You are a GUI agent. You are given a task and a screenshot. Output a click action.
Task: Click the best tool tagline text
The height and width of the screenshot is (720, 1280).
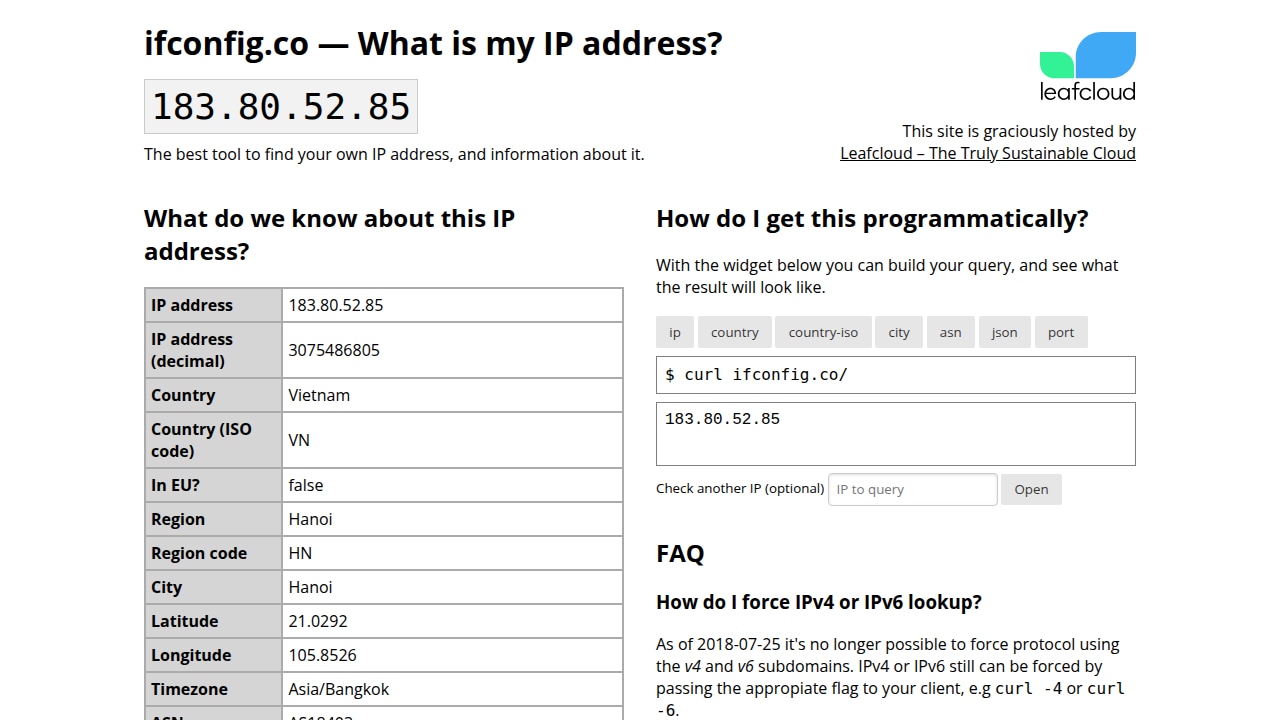pos(394,154)
